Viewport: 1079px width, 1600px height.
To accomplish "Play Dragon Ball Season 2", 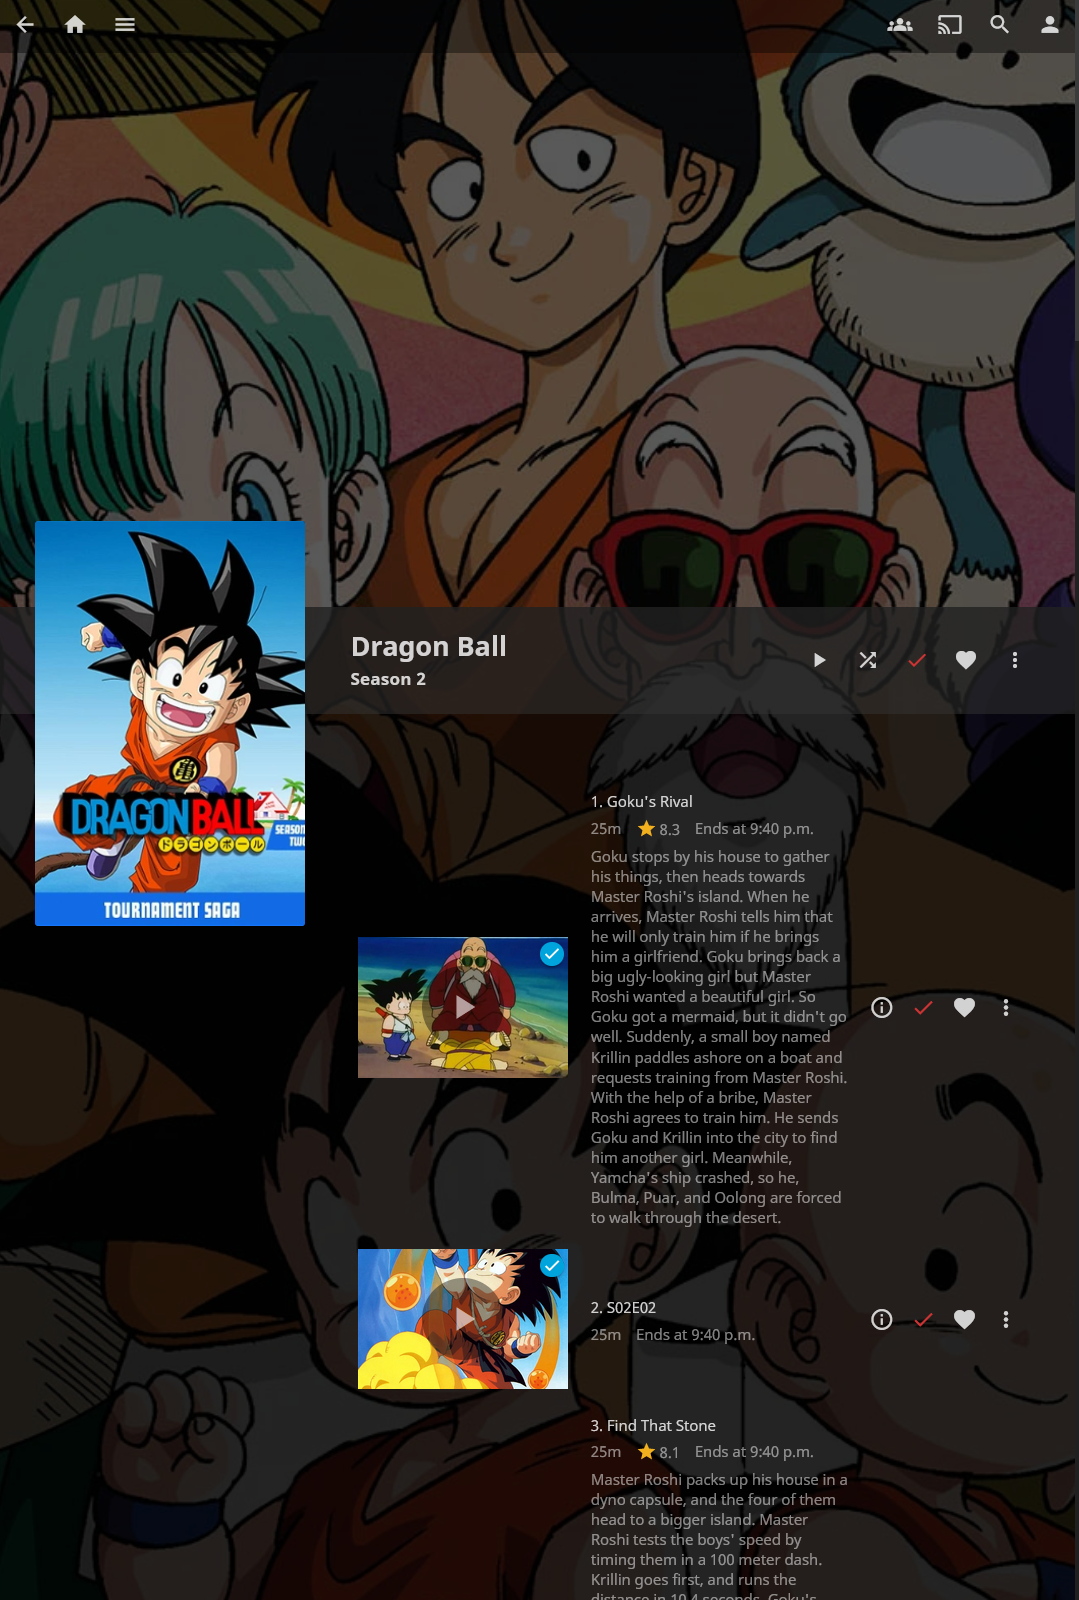I will (x=819, y=660).
